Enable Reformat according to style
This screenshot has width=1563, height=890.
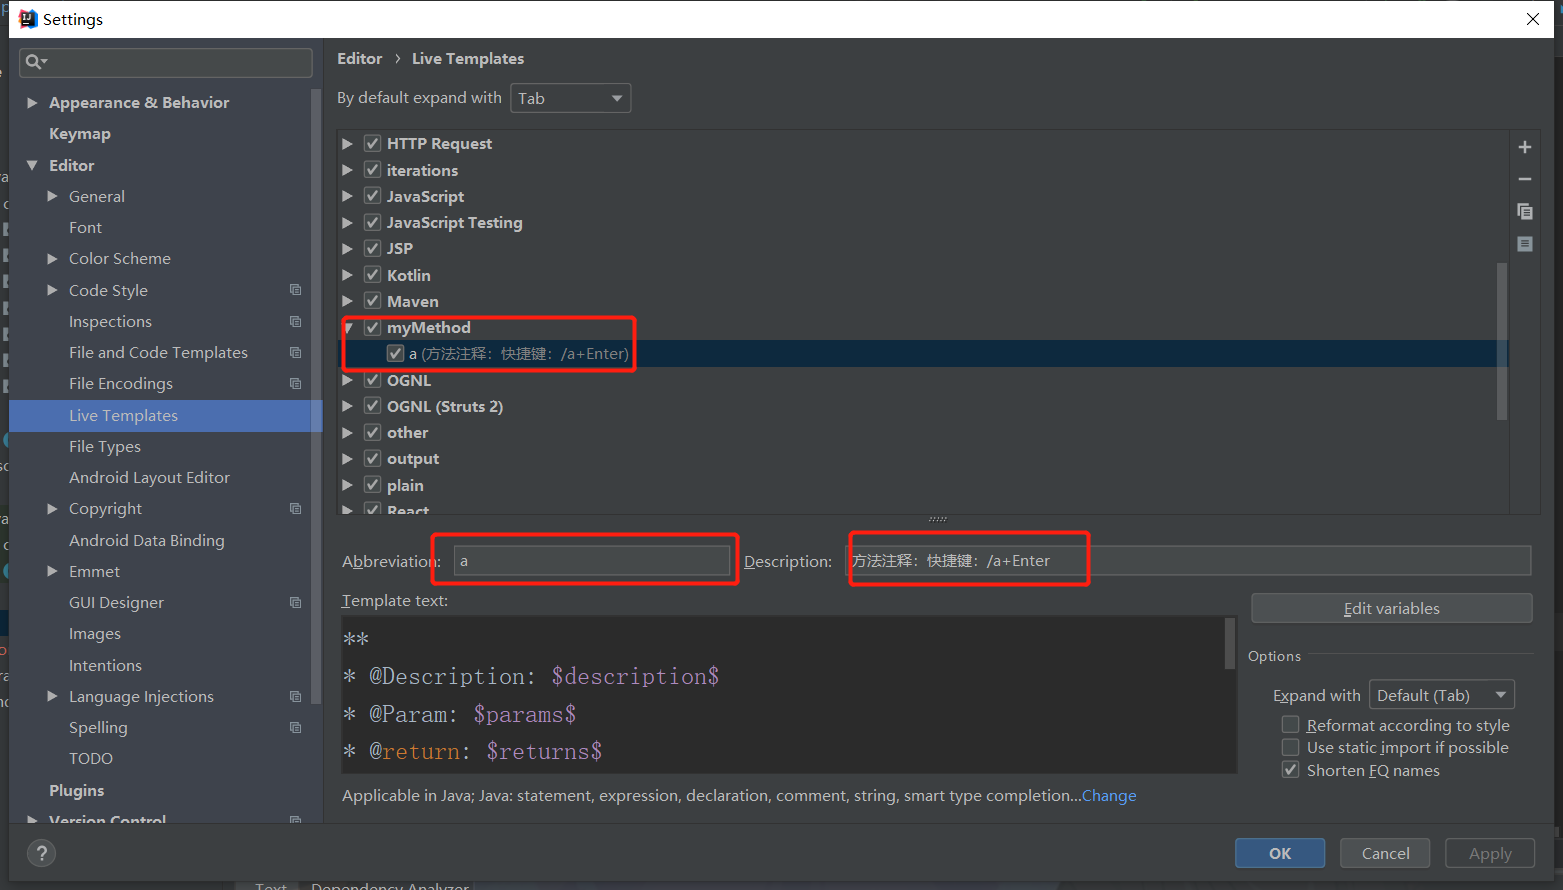1291,724
